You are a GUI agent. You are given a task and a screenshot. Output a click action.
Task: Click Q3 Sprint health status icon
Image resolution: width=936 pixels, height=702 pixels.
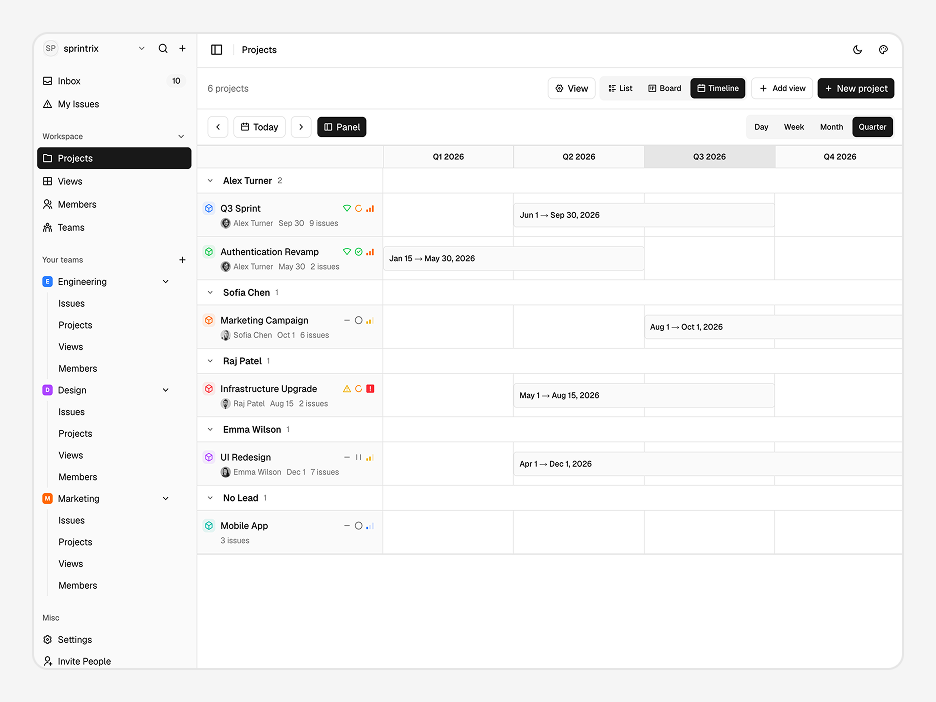click(347, 208)
